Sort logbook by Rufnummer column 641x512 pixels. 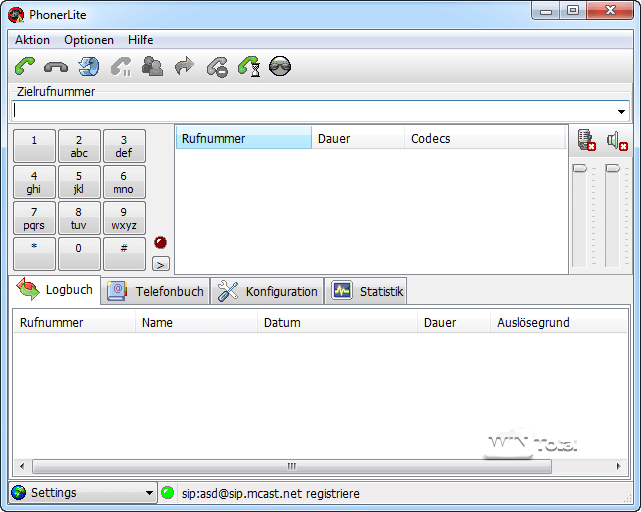(x=74, y=322)
